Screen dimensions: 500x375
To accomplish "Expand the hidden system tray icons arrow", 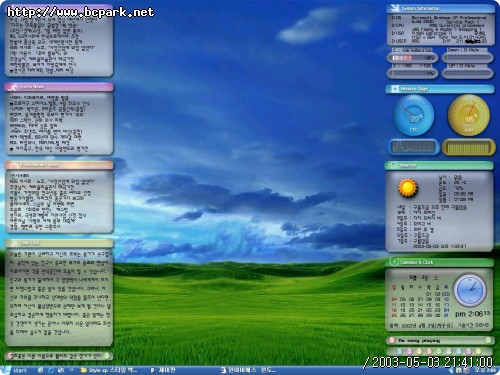I will [x=451, y=370].
